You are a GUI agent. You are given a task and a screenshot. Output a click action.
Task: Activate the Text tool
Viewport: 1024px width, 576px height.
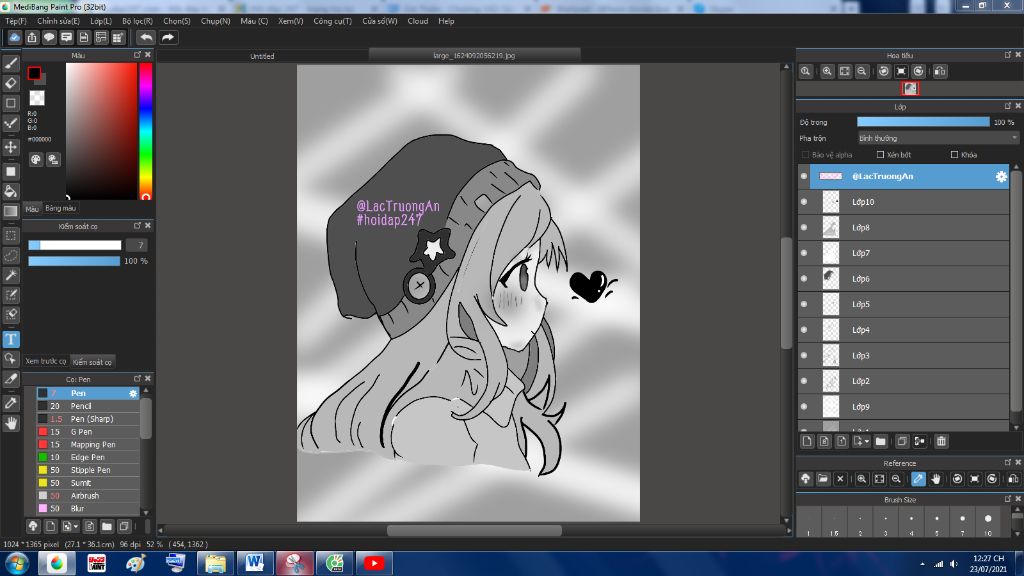pyautogui.click(x=11, y=339)
